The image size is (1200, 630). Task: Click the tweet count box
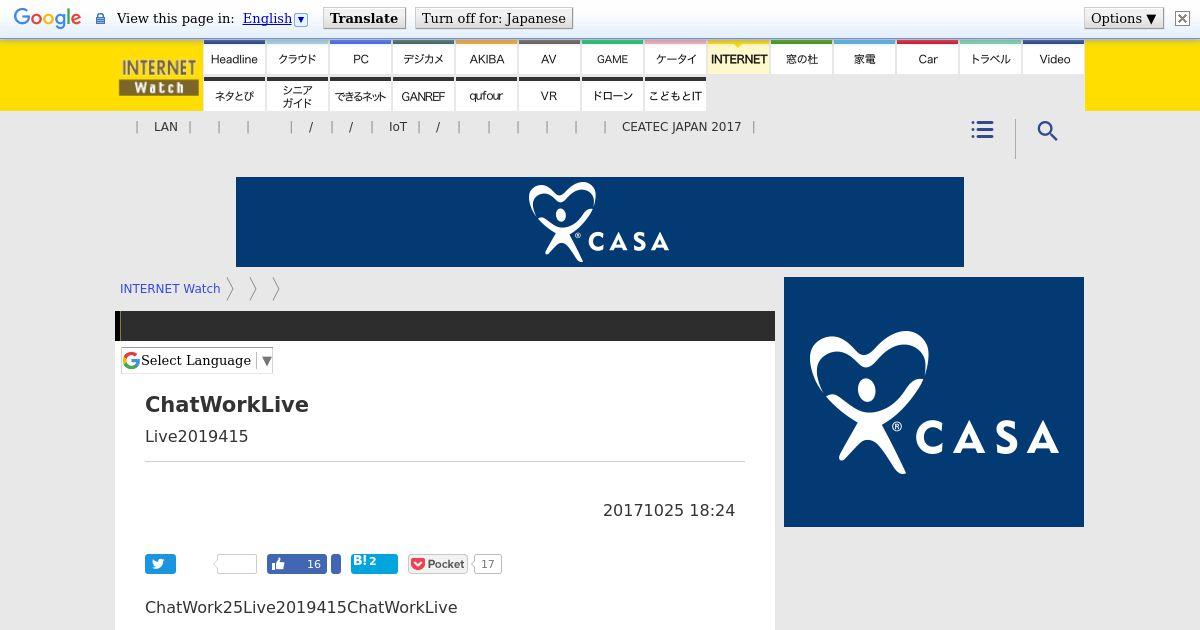[x=237, y=564]
